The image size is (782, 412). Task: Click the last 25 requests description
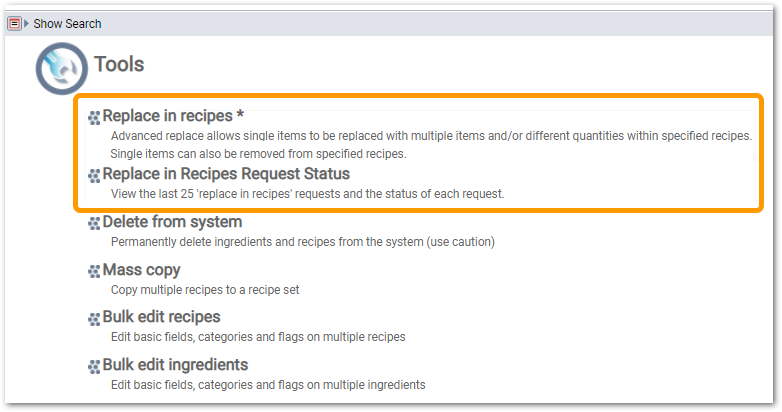pyautogui.click(x=308, y=194)
